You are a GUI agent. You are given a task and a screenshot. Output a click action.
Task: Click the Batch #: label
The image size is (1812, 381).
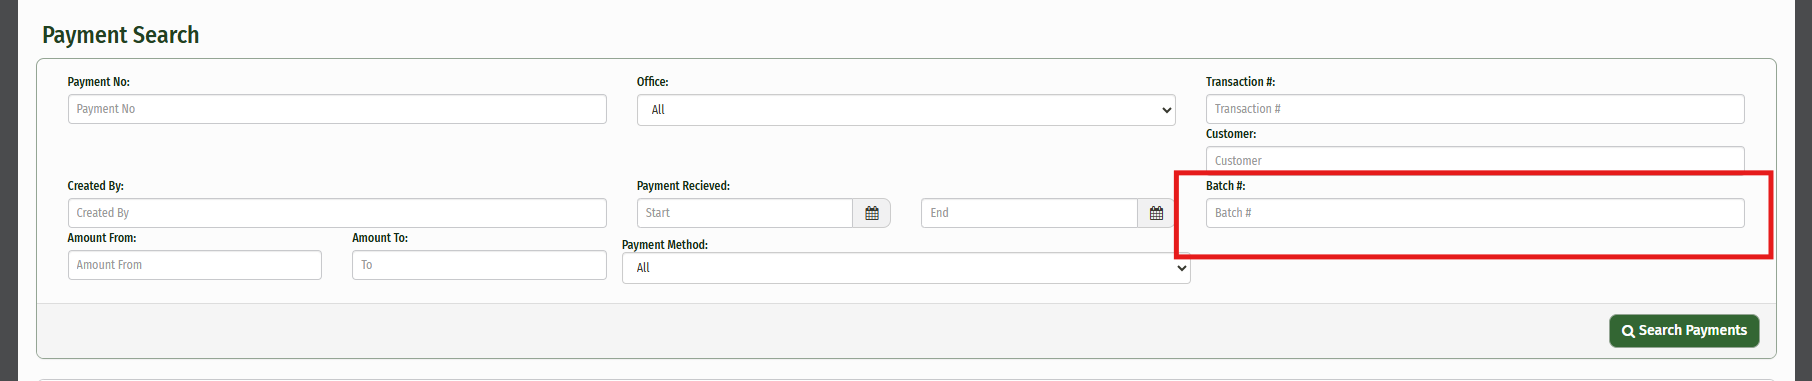point(1225,186)
